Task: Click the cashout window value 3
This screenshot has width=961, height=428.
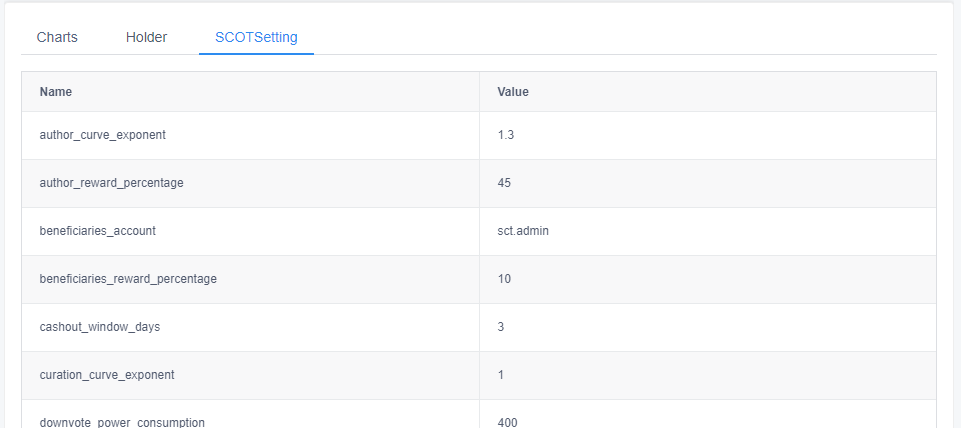Action: 501,327
